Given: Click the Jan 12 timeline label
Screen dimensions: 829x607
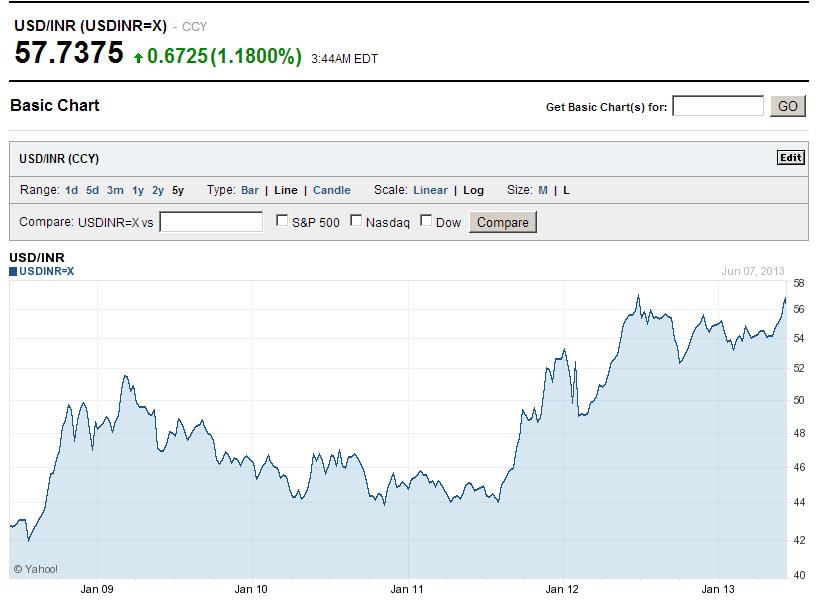Looking at the screenshot, I should tap(562, 589).
